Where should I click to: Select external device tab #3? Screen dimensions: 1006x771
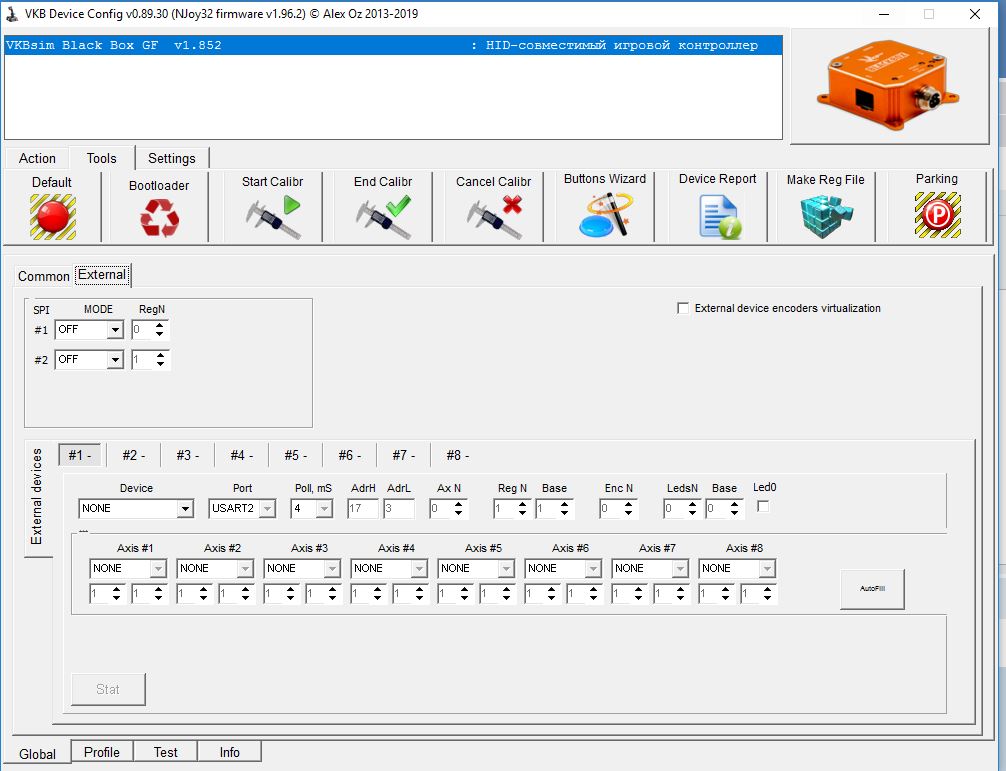click(187, 455)
